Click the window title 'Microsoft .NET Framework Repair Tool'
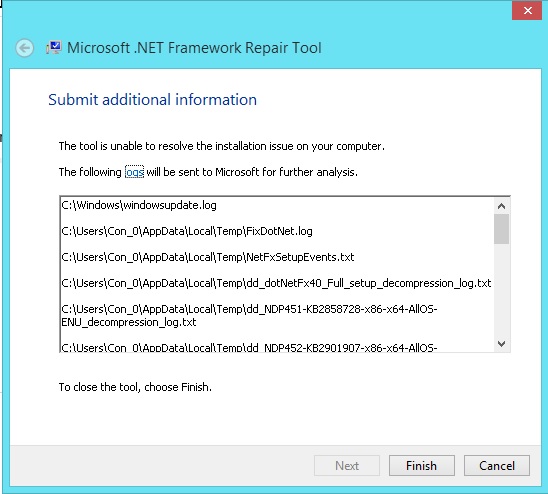Screen dimensions: 548x494 (194, 48)
